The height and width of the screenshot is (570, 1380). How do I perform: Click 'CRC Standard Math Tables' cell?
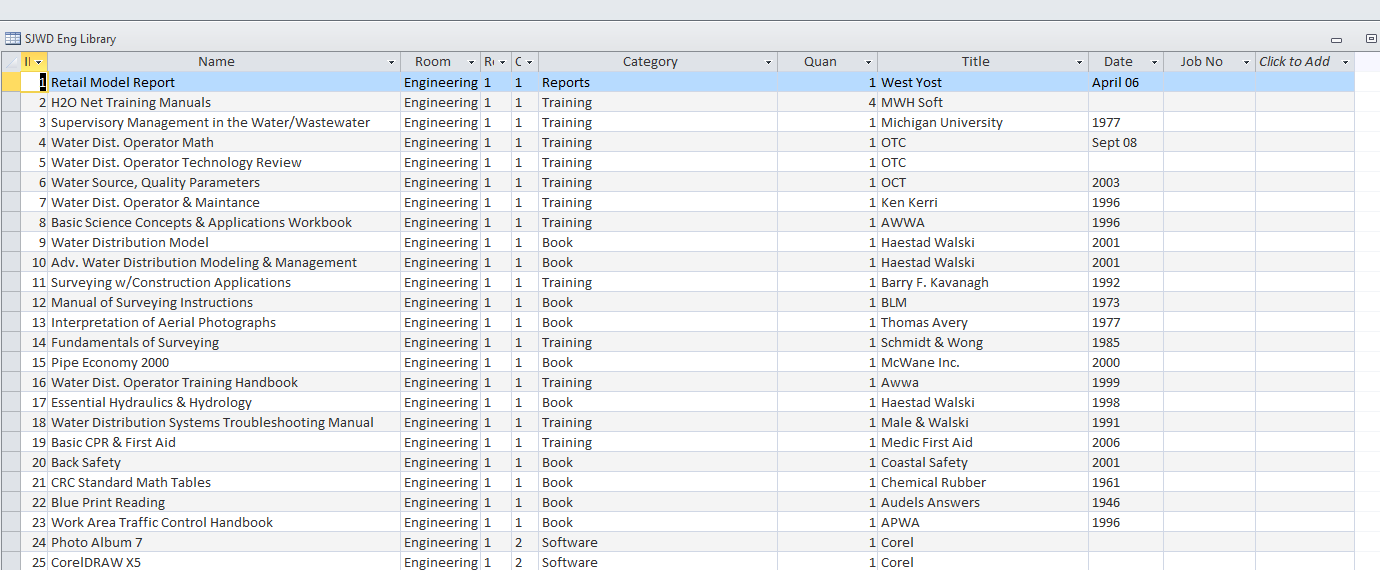tap(224, 482)
